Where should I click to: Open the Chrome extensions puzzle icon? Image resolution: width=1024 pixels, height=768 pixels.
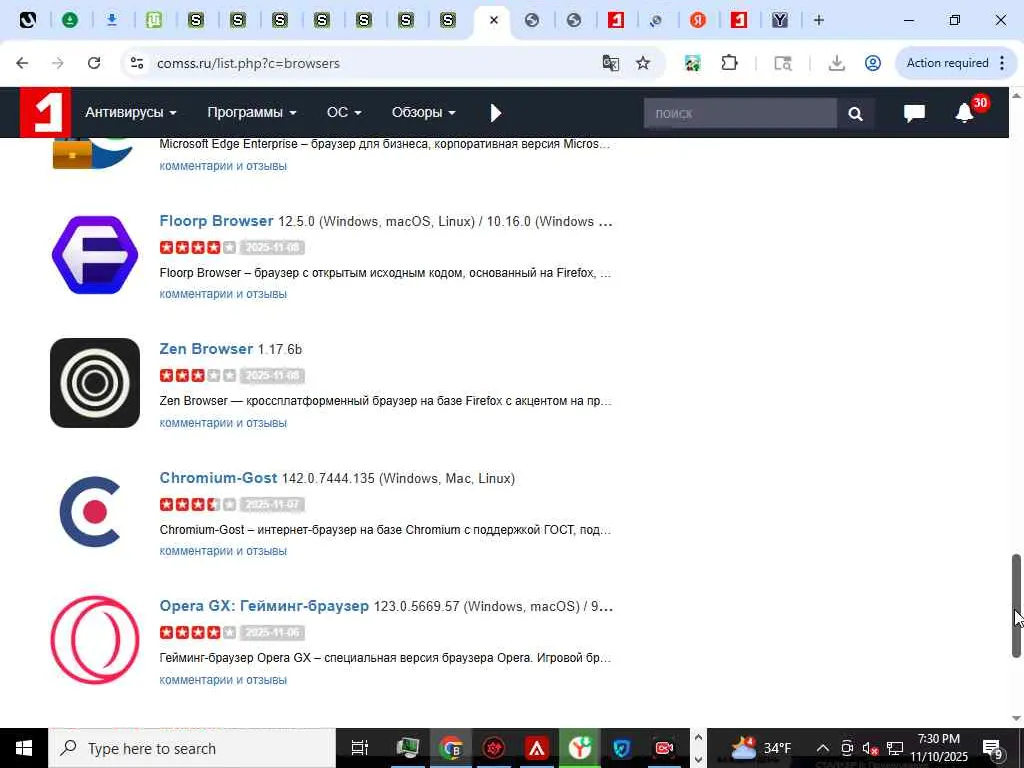(729, 63)
